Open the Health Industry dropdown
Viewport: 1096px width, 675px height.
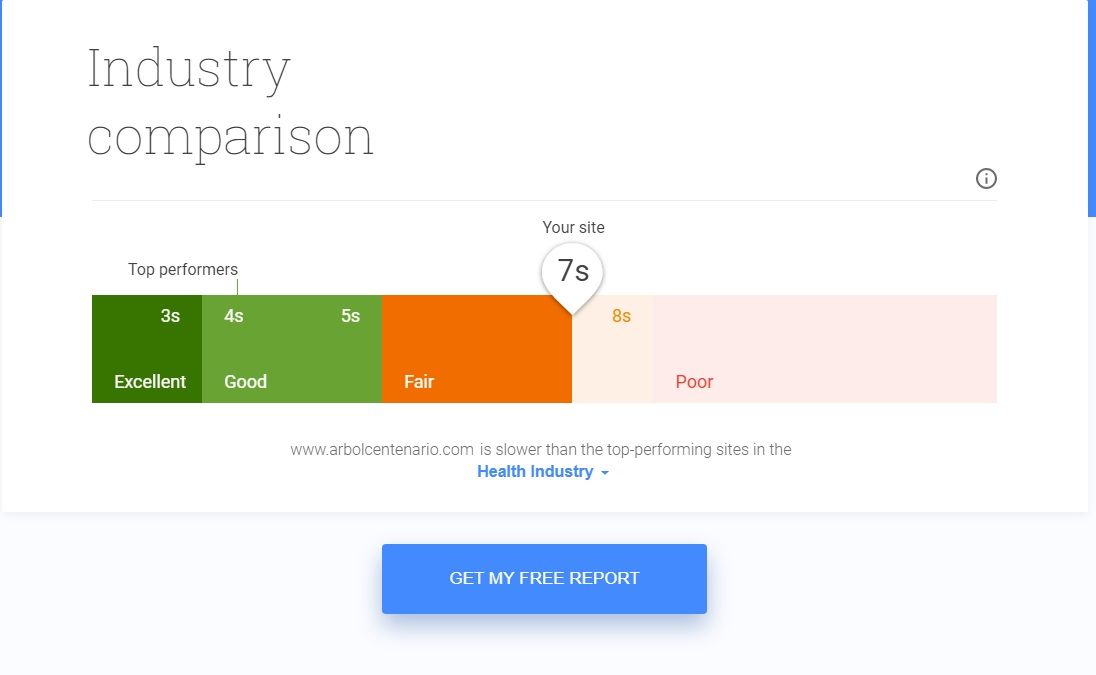(x=543, y=472)
